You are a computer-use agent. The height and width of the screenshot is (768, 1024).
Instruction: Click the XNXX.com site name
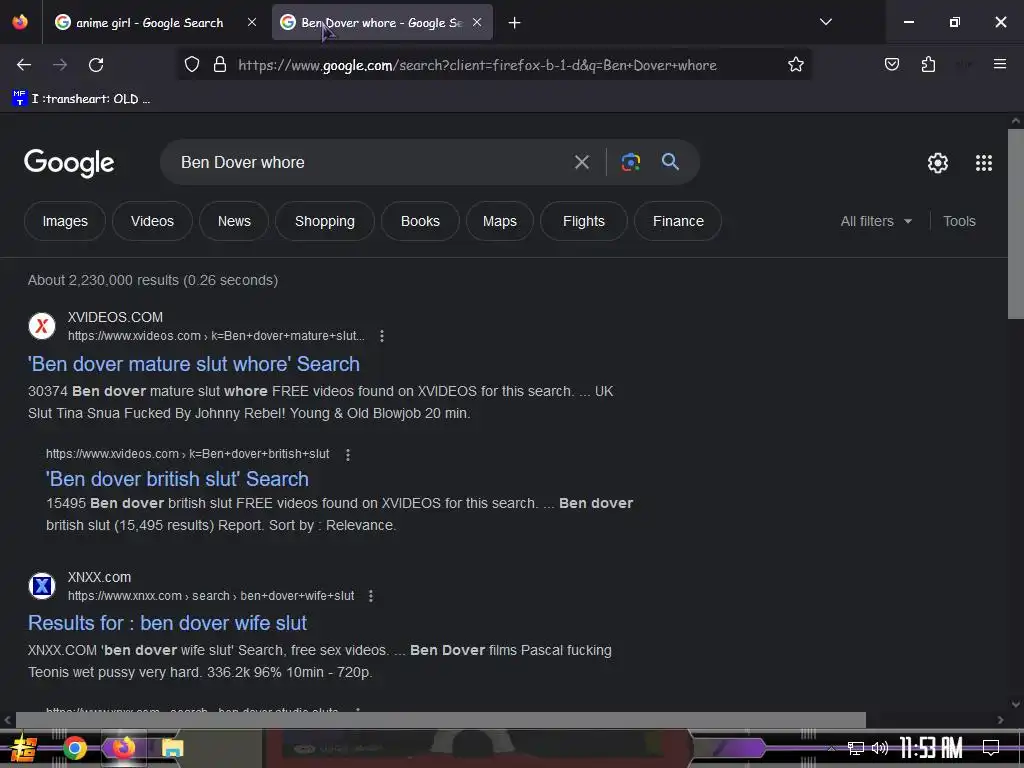coord(99,577)
